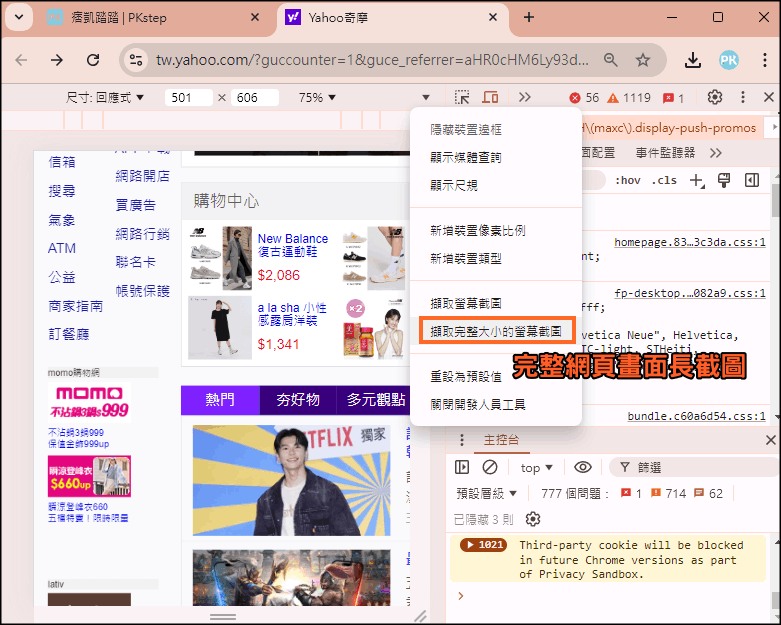The height and width of the screenshot is (625, 781).
Task: Create live expression eye icon
Action: (582, 467)
